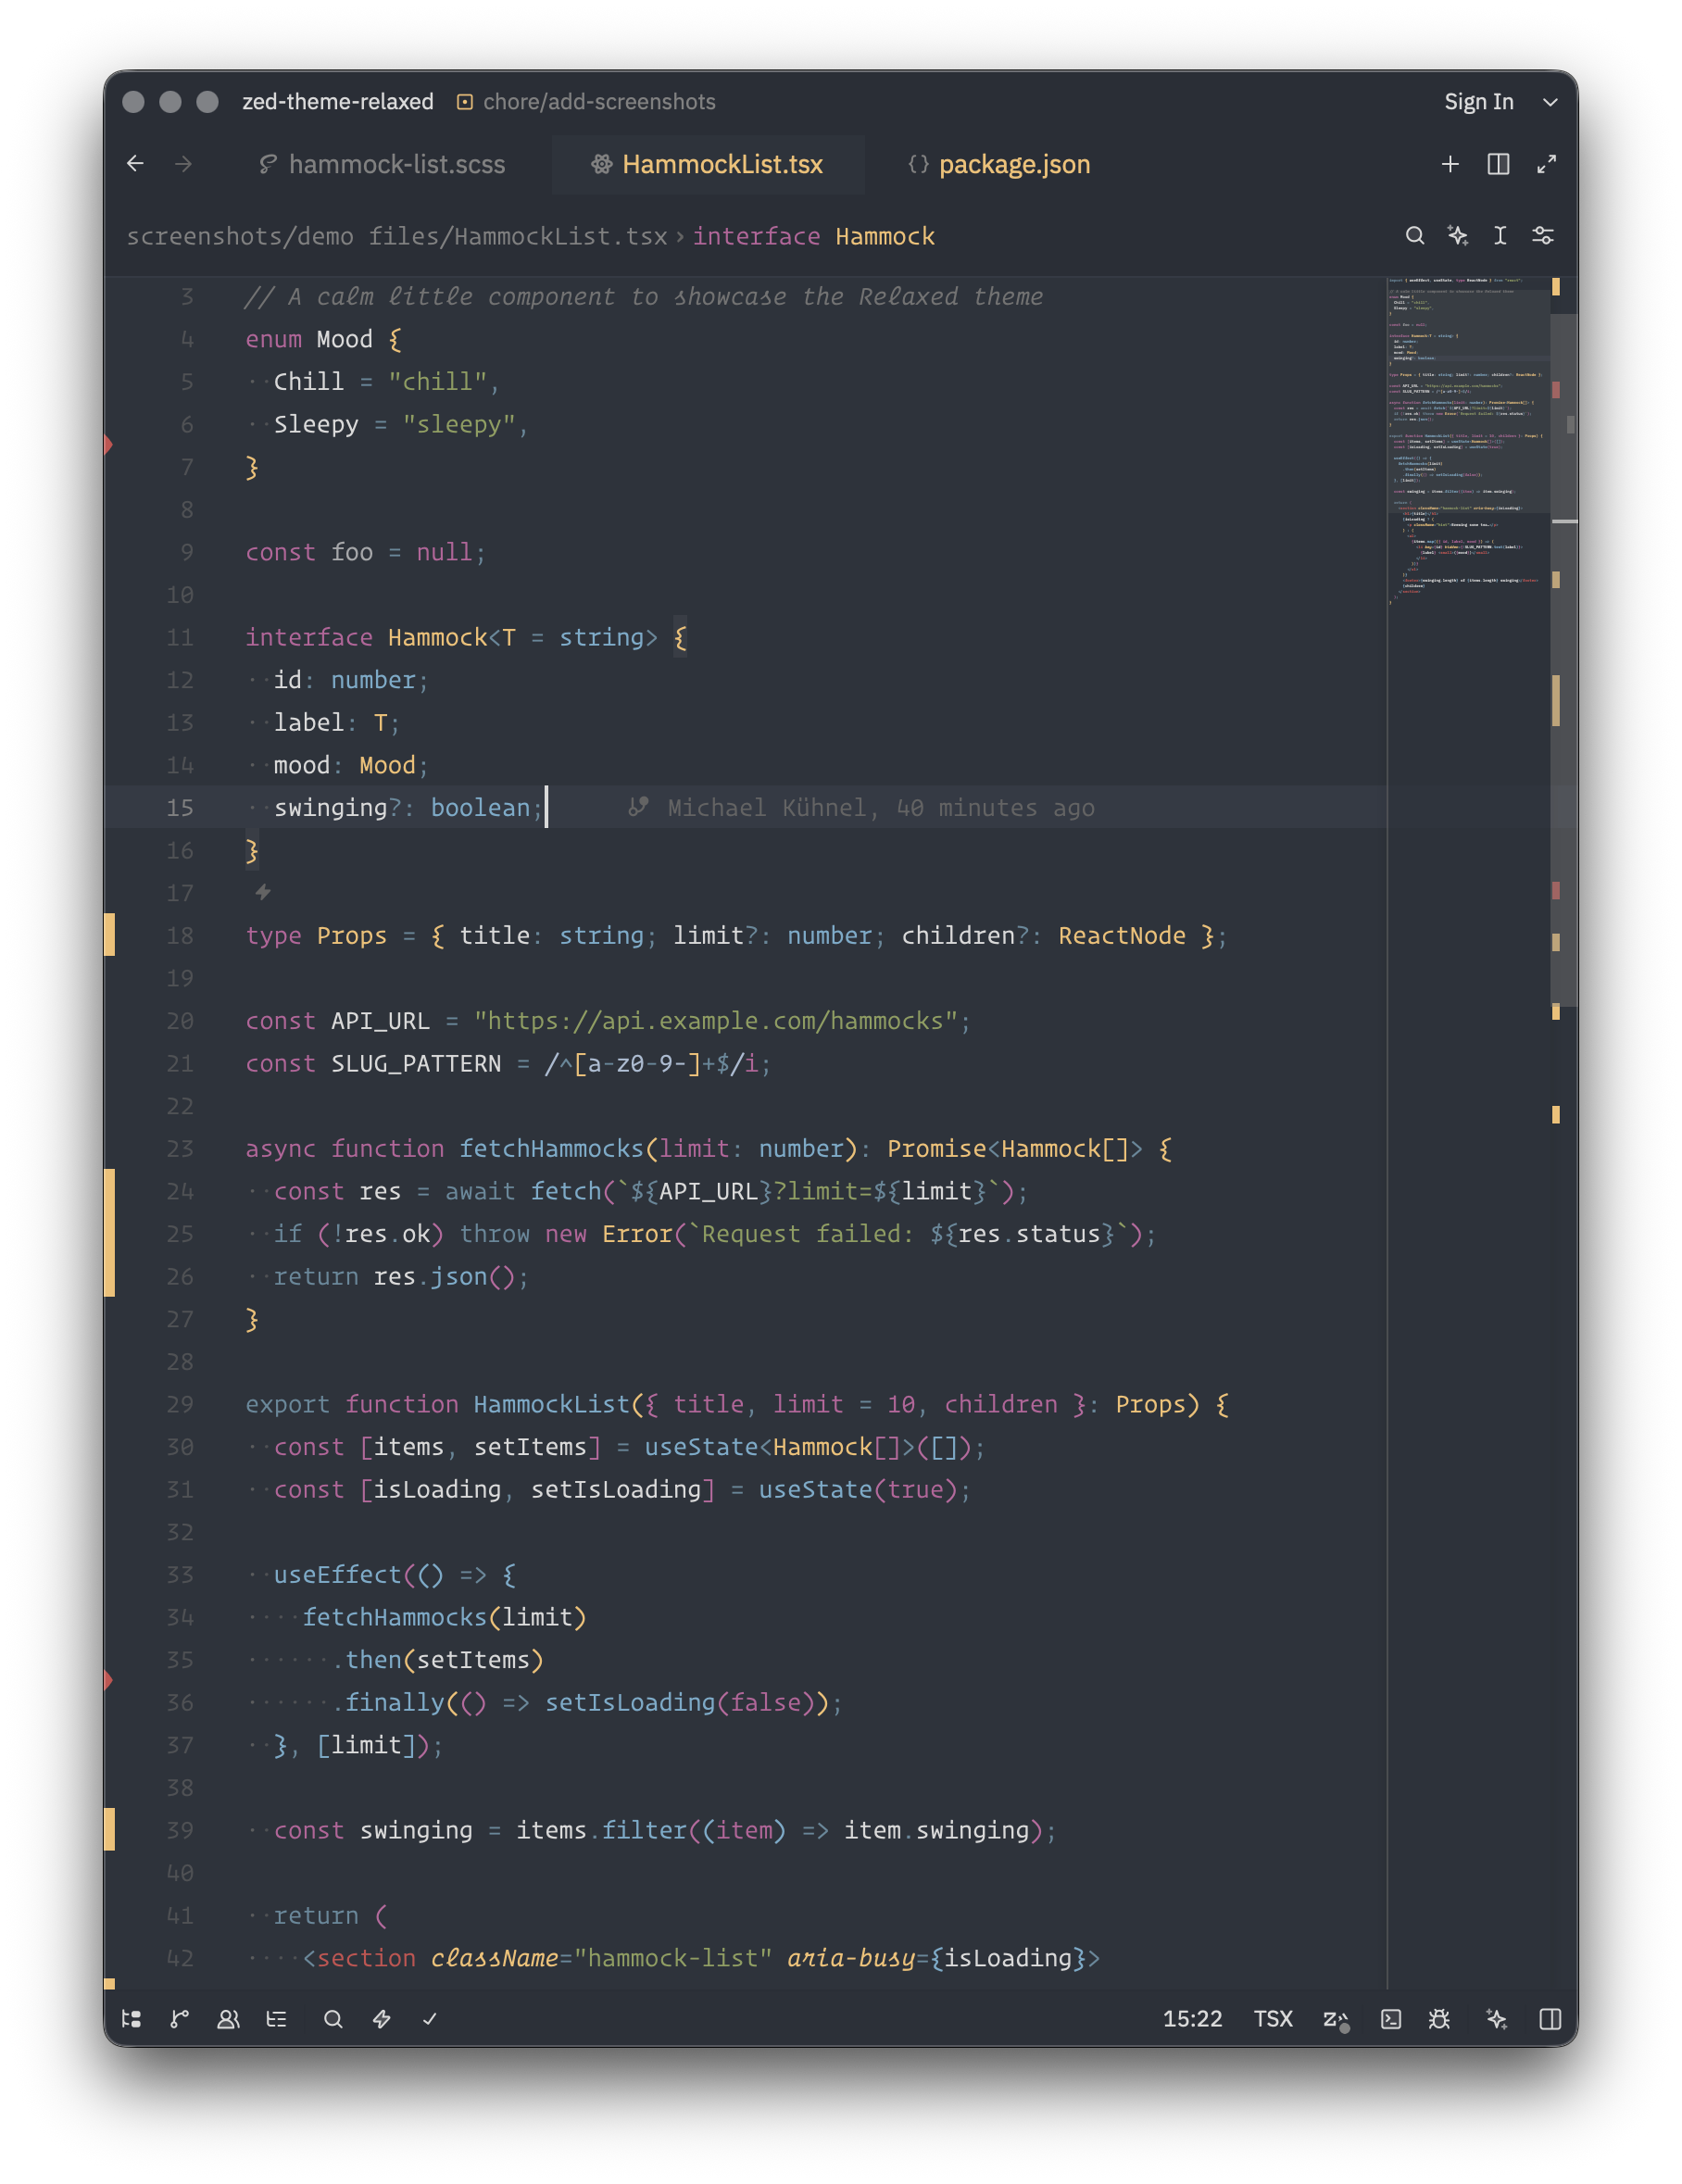Screen dimensions: 1682x2184
Task: Click the edit prediction Z icon
Action: [x=1336, y=2019]
